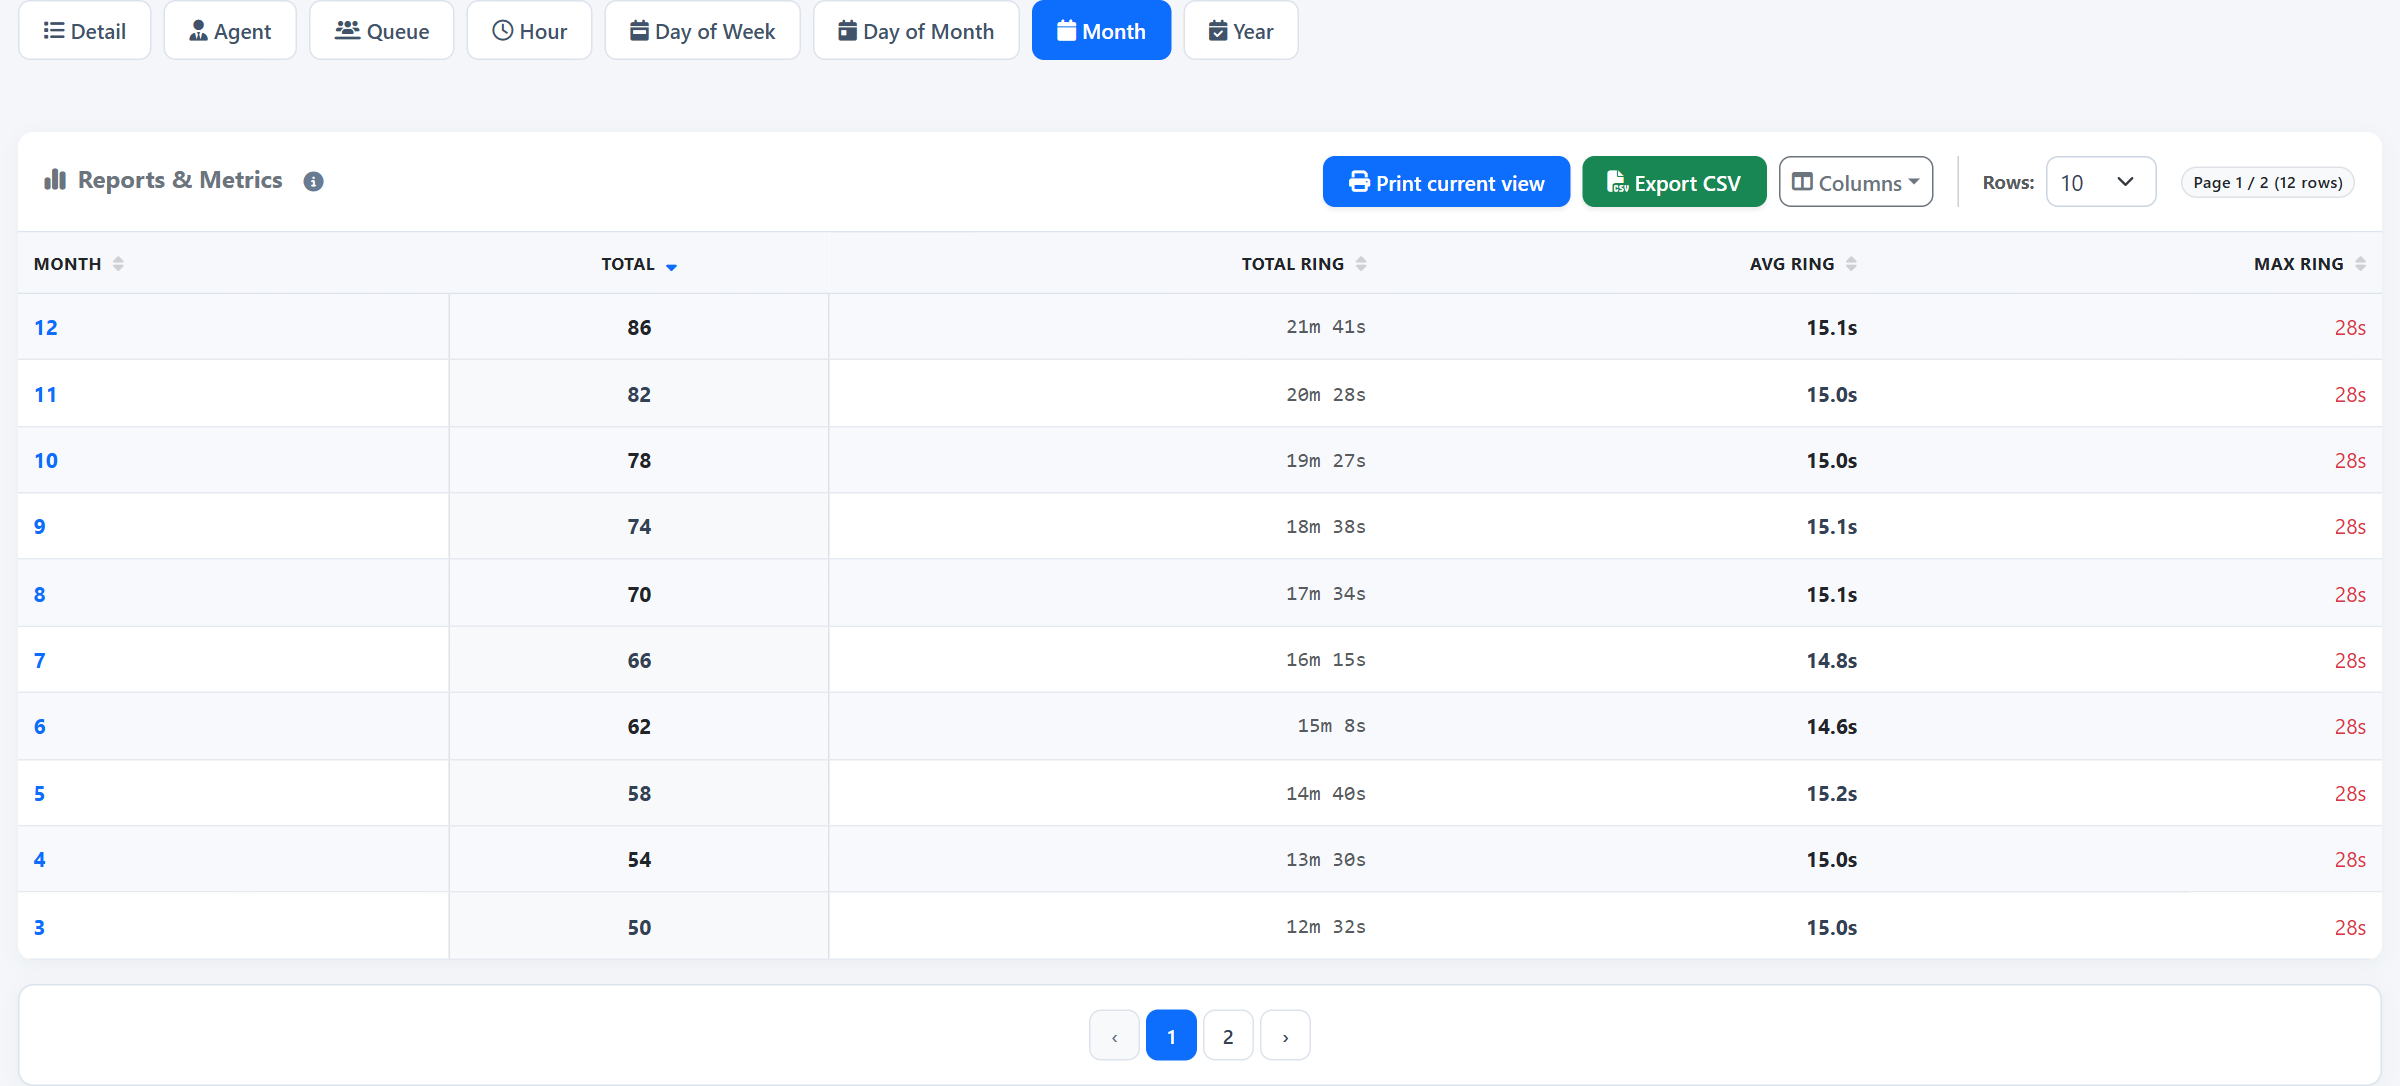Open month 5 link
Image resolution: width=2400 pixels, height=1086 pixels.
tap(40, 794)
